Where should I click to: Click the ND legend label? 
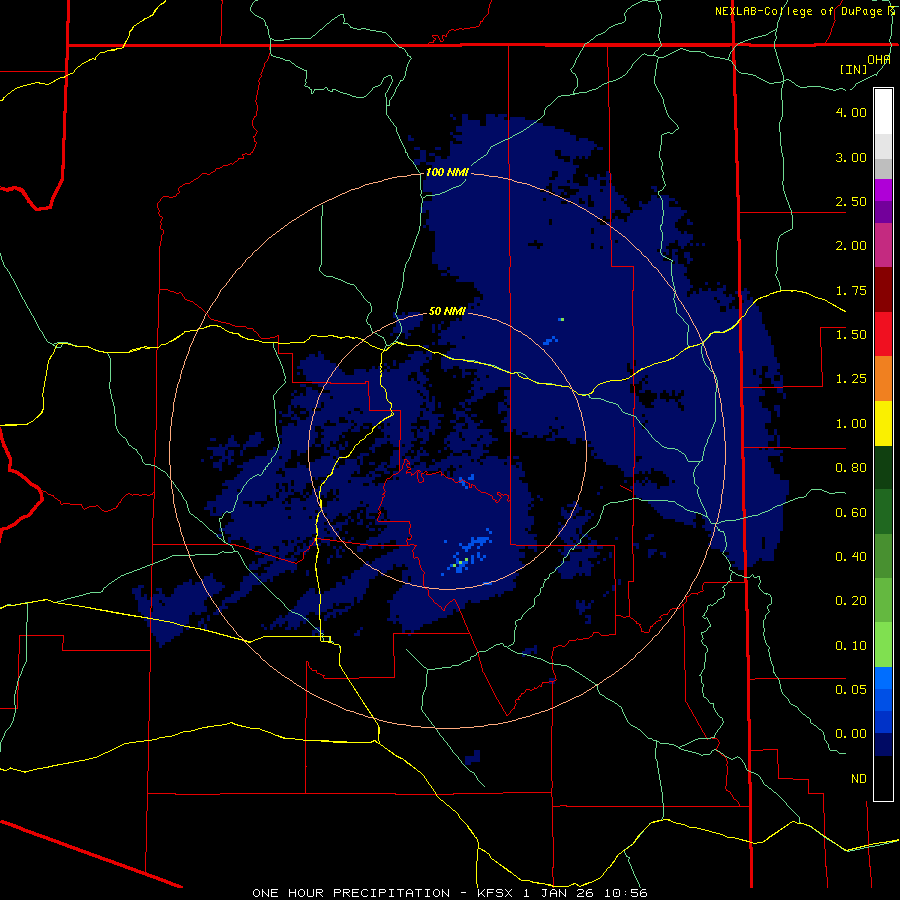click(859, 779)
